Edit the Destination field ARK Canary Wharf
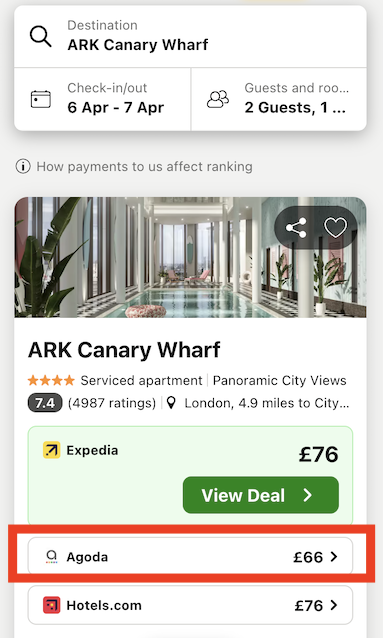 pyautogui.click(x=190, y=36)
